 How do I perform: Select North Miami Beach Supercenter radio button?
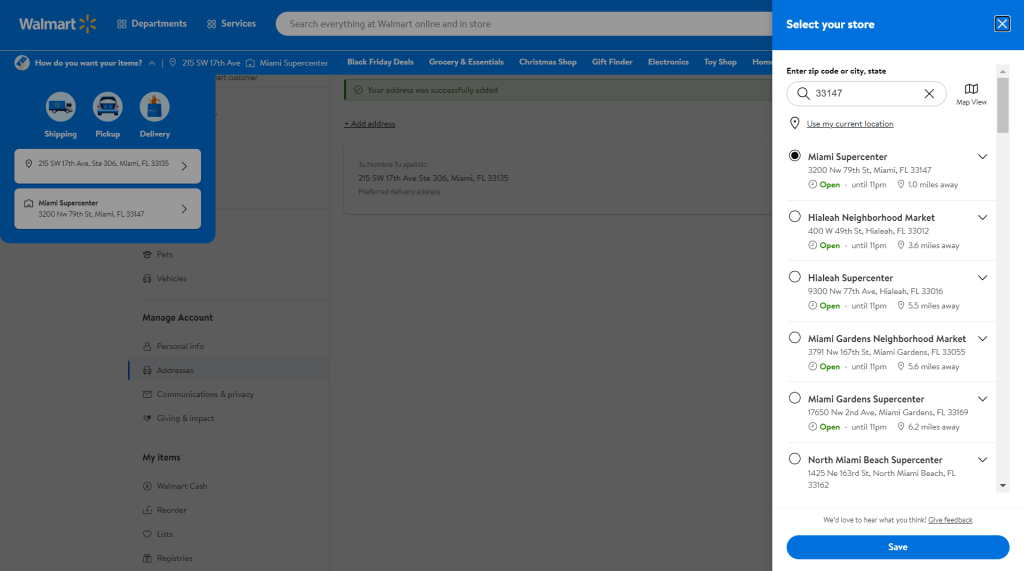795,459
